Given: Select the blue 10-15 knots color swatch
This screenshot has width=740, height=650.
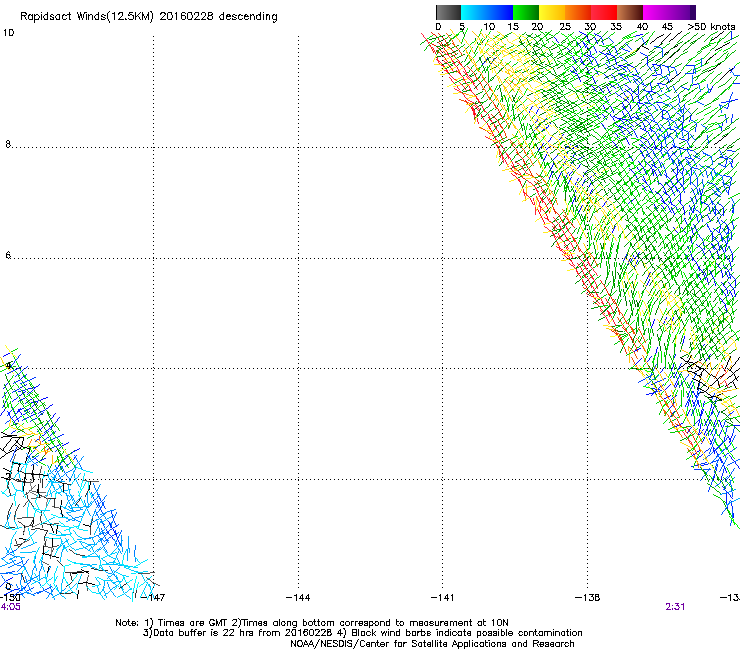Looking at the screenshot, I should (x=500, y=12).
